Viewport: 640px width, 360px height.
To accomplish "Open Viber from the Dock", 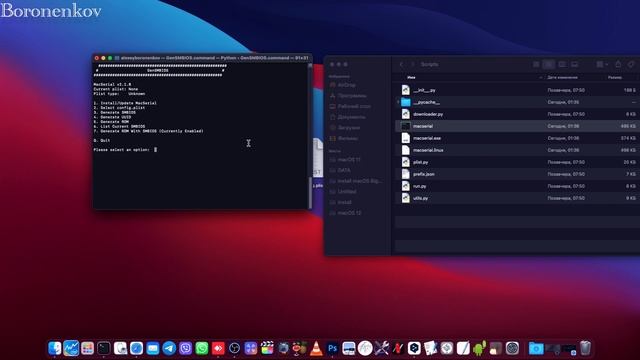I will pos(185,348).
